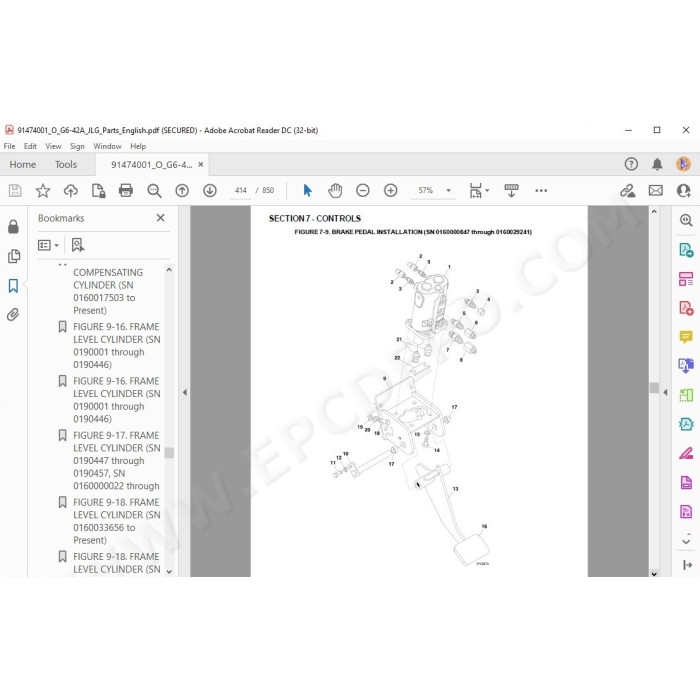Screen dimensions: 700x700
Task: Open Fill & Sign tool
Action: coord(686,454)
